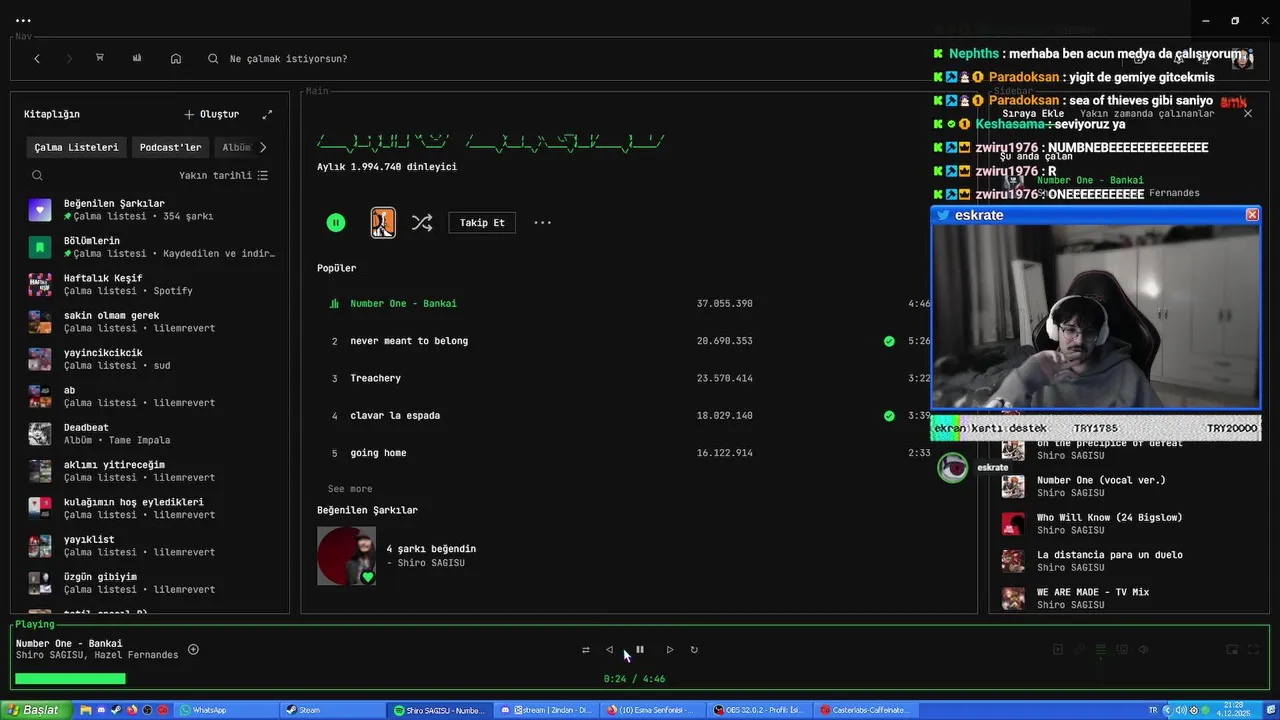1280x720 pixels.
Task: Close the queue sidebar with the X
Action: 1248,114
